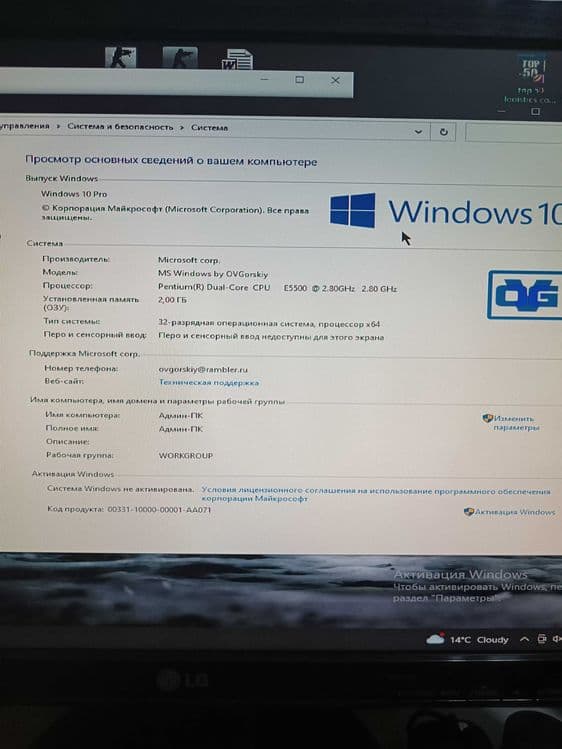Click the installed memory value 2,00 ГБ
The image size is (562, 749).
tap(172, 300)
